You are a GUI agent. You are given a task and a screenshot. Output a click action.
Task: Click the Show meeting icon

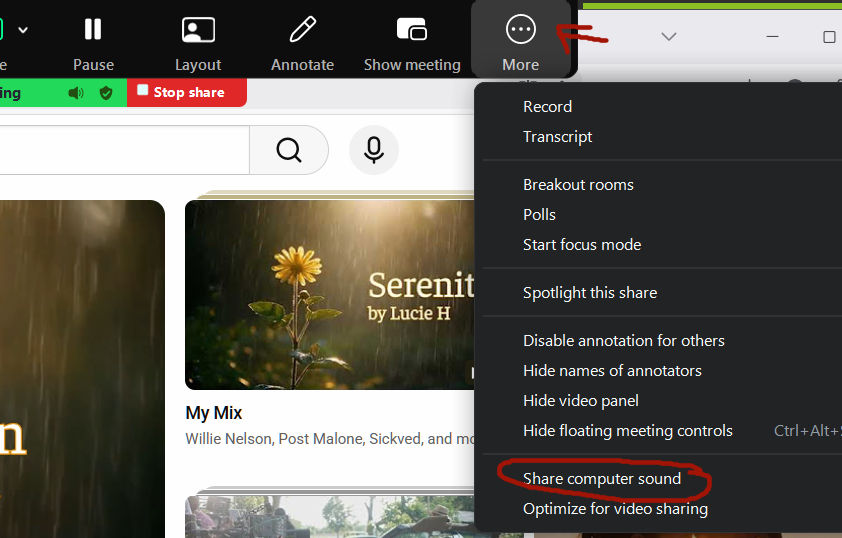[x=412, y=30]
